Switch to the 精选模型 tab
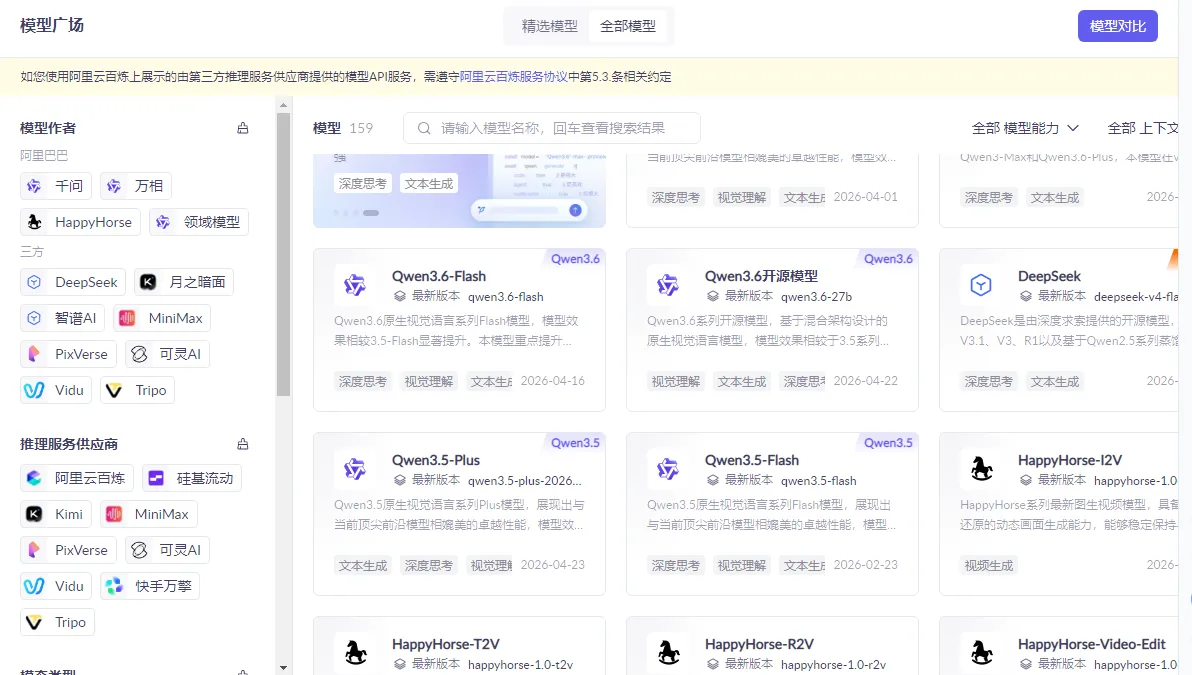Viewport: 1192px width, 675px height. [550, 26]
